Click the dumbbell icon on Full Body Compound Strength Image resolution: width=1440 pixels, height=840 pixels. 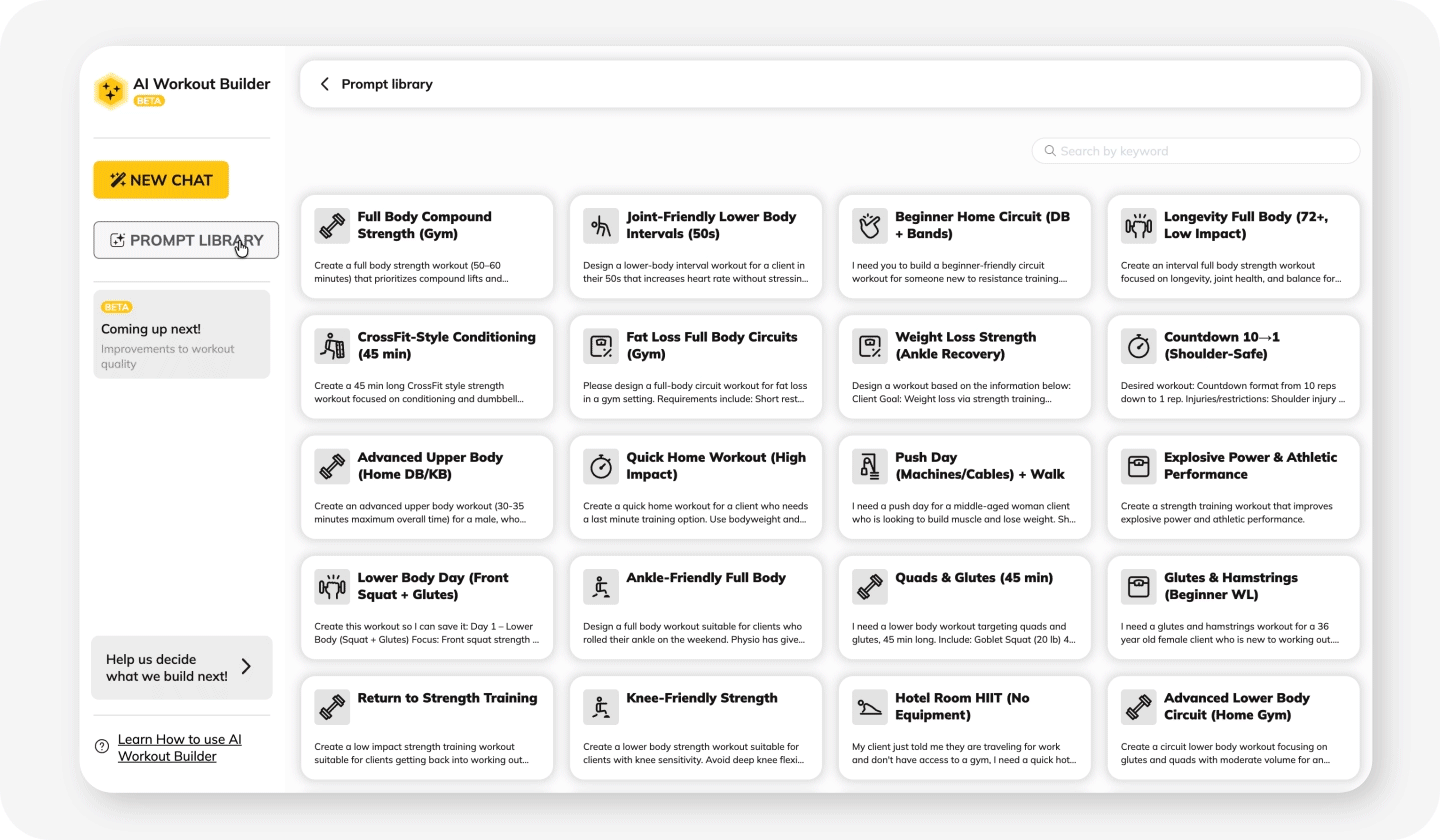click(x=332, y=226)
